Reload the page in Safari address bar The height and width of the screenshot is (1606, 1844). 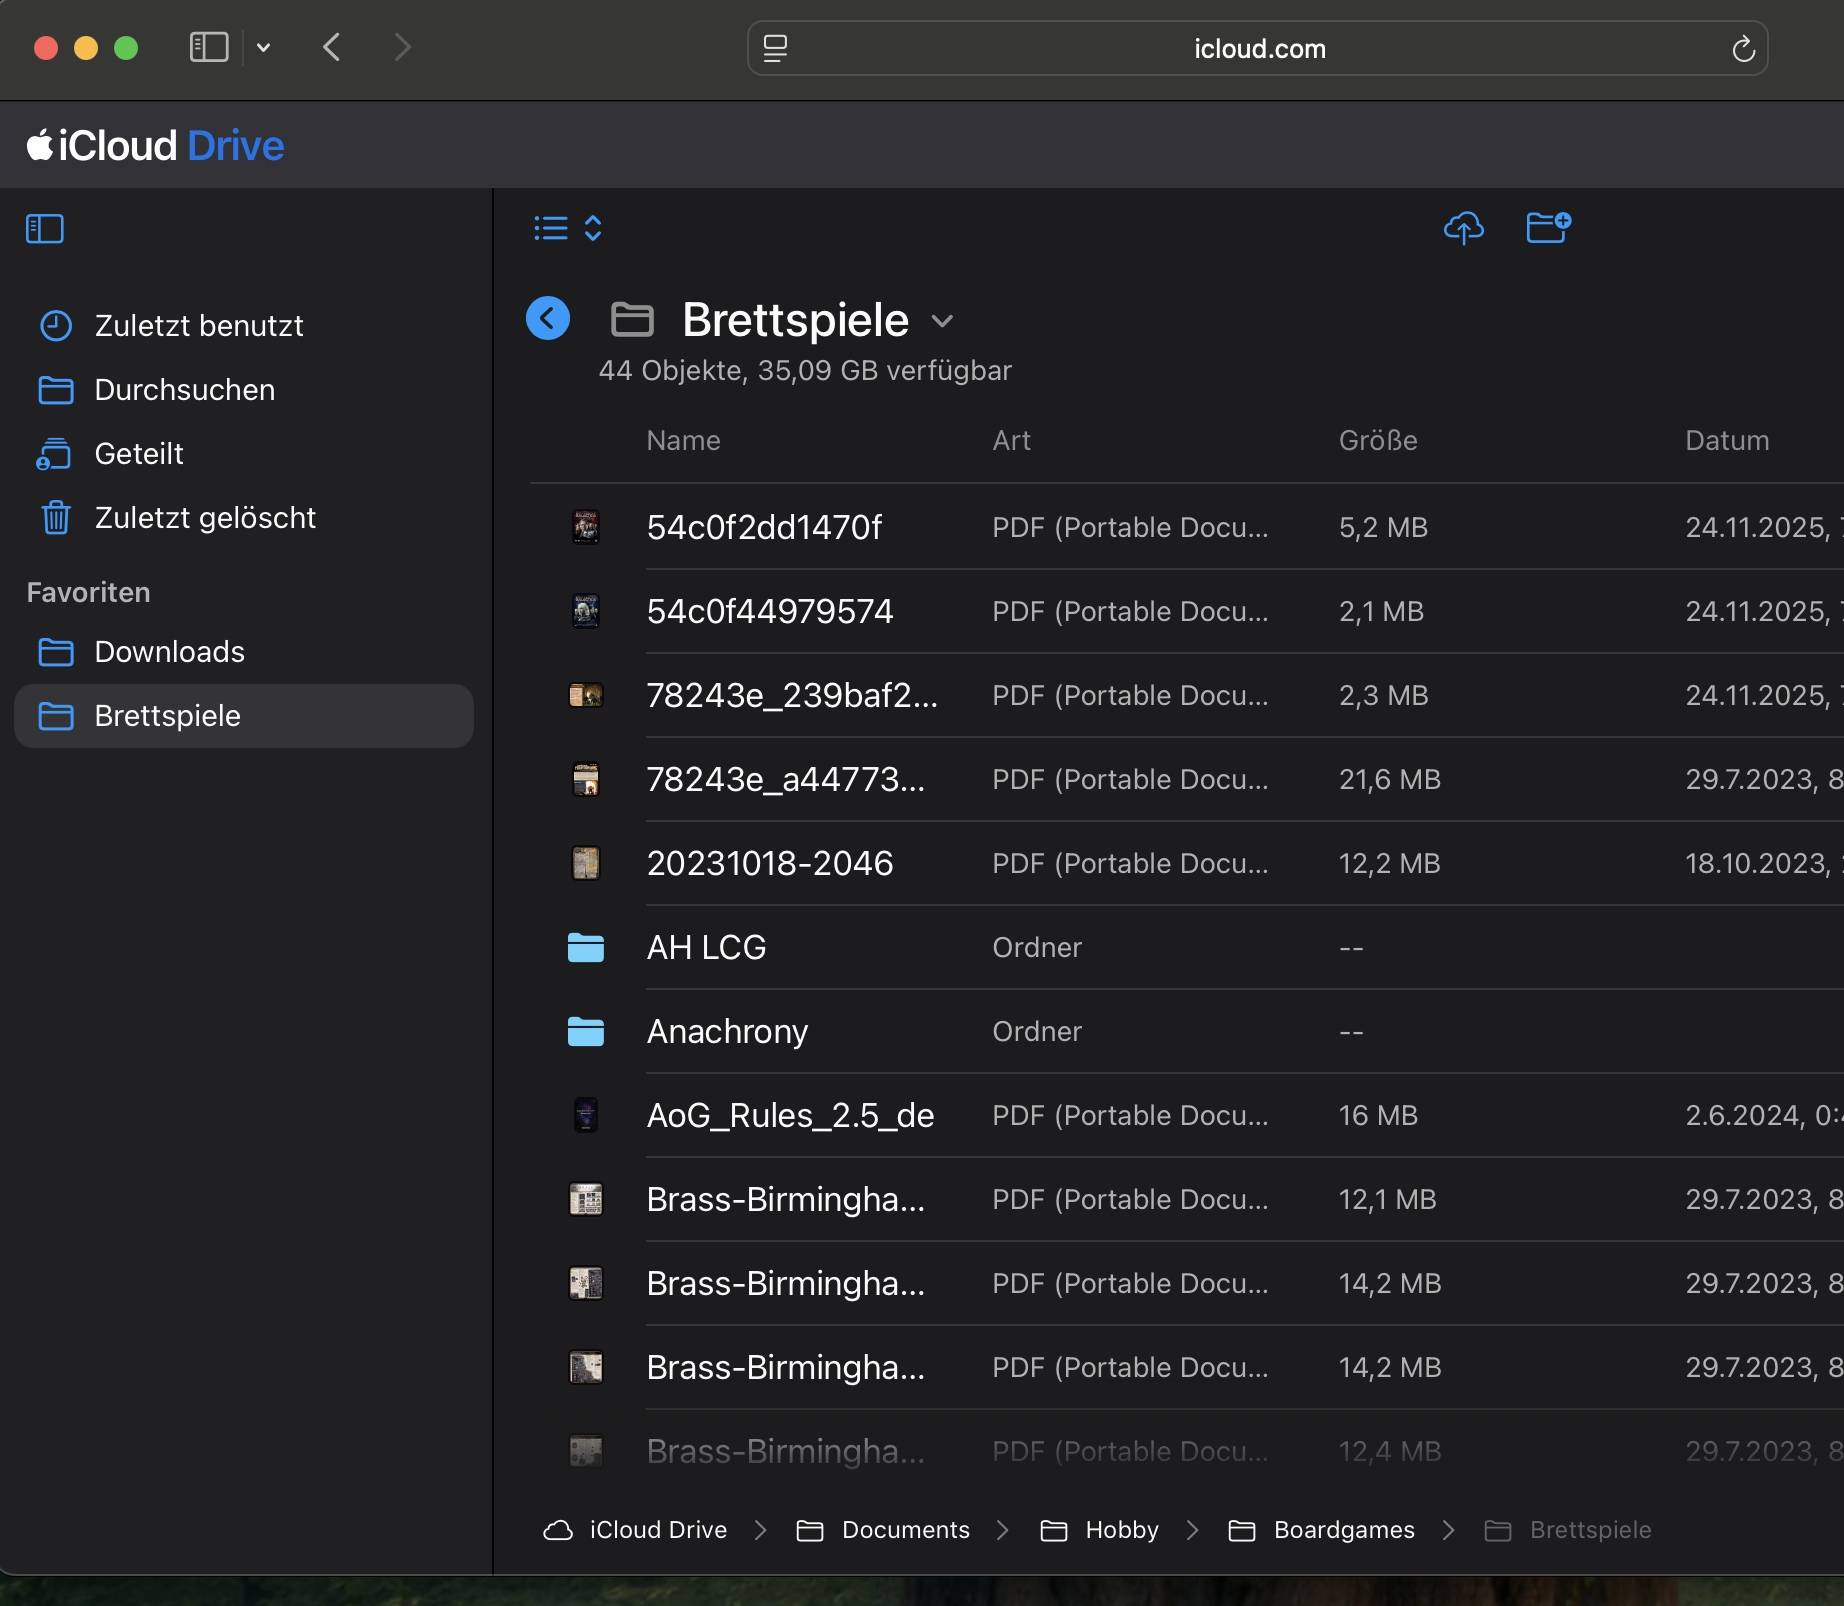[x=1743, y=49]
